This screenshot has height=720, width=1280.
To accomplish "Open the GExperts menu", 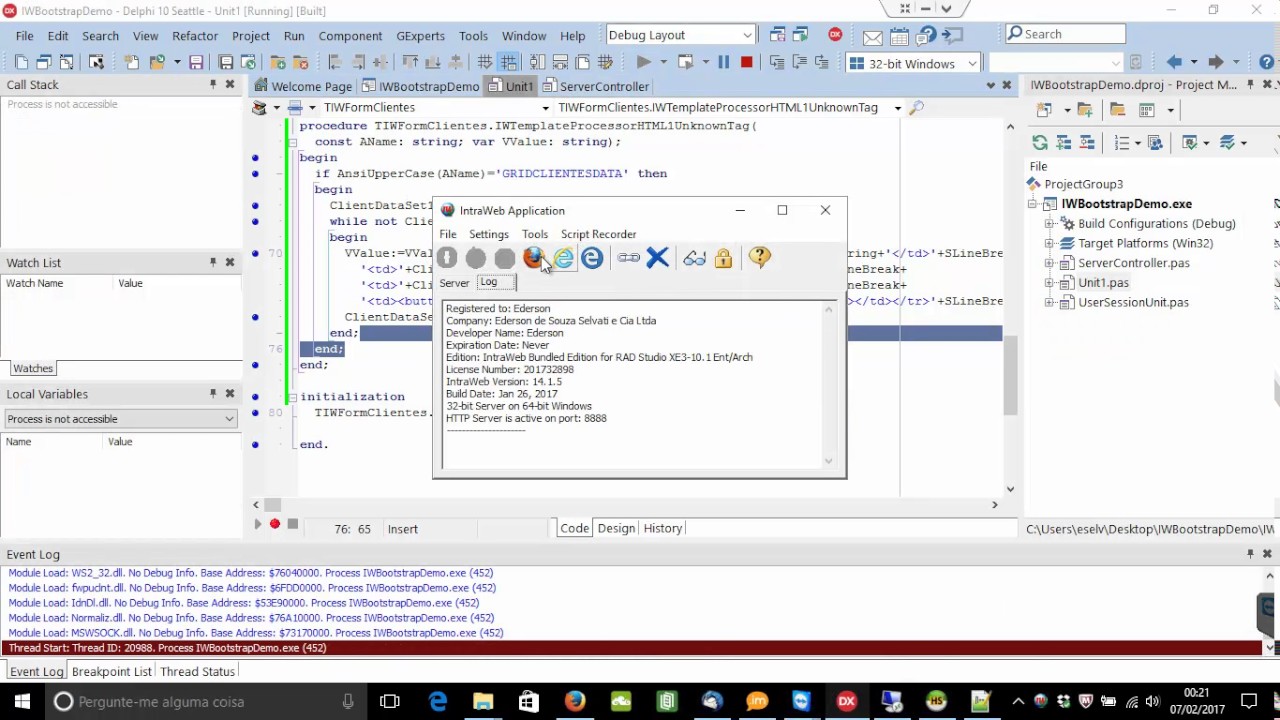I will [x=420, y=35].
